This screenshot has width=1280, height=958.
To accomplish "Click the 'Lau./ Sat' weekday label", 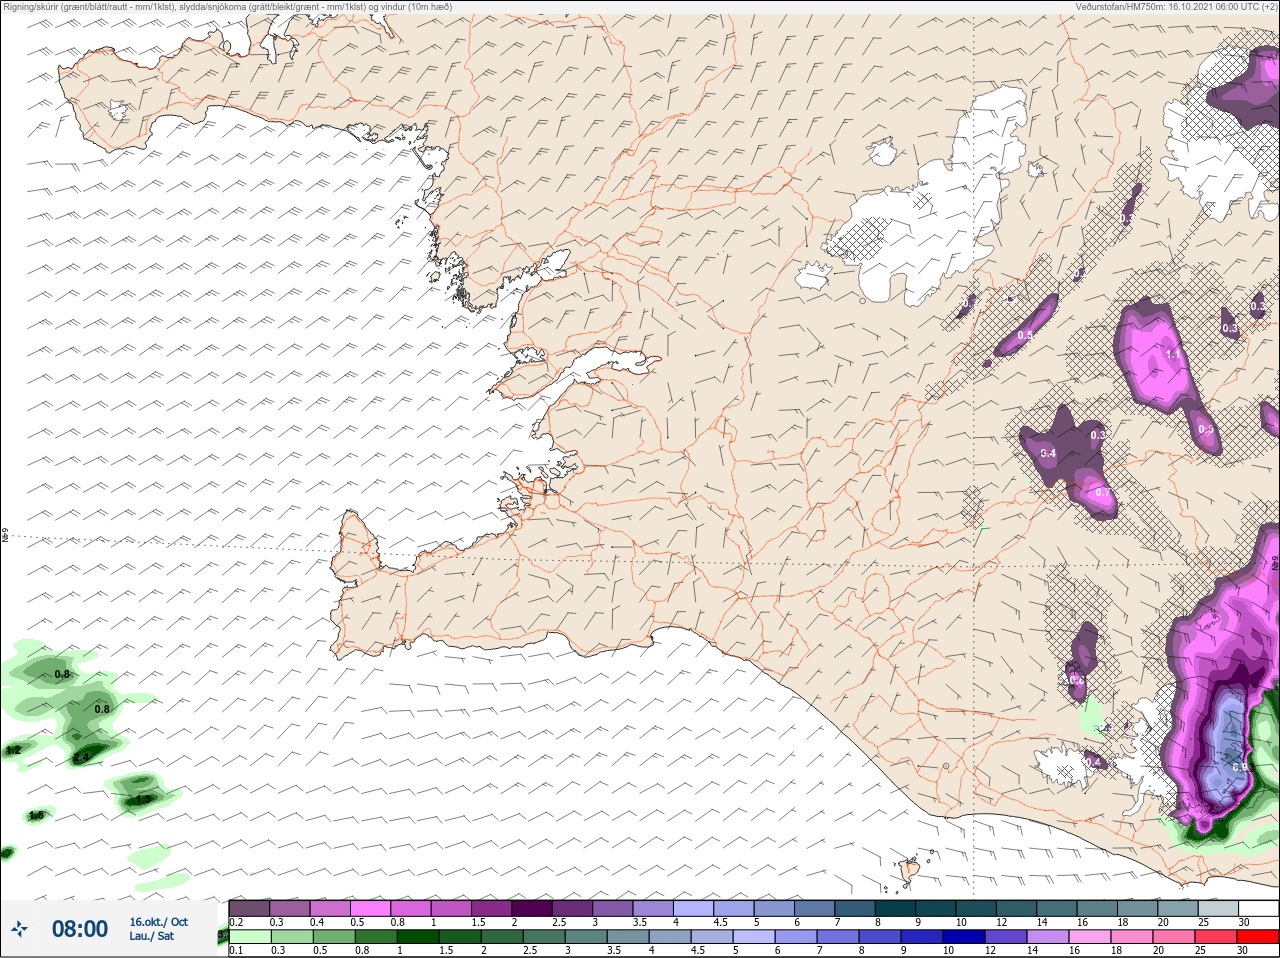I will click(x=151, y=936).
